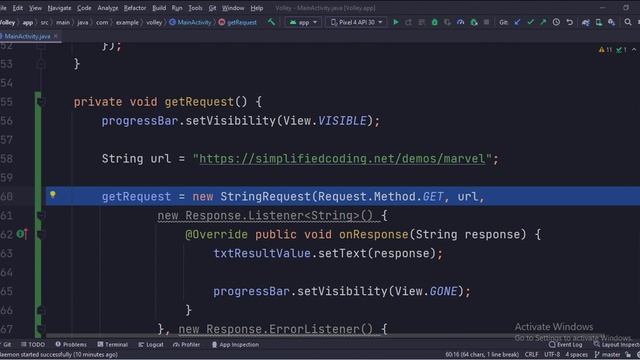
Task: Click the Make Project hammer icon
Action: click(x=271, y=22)
